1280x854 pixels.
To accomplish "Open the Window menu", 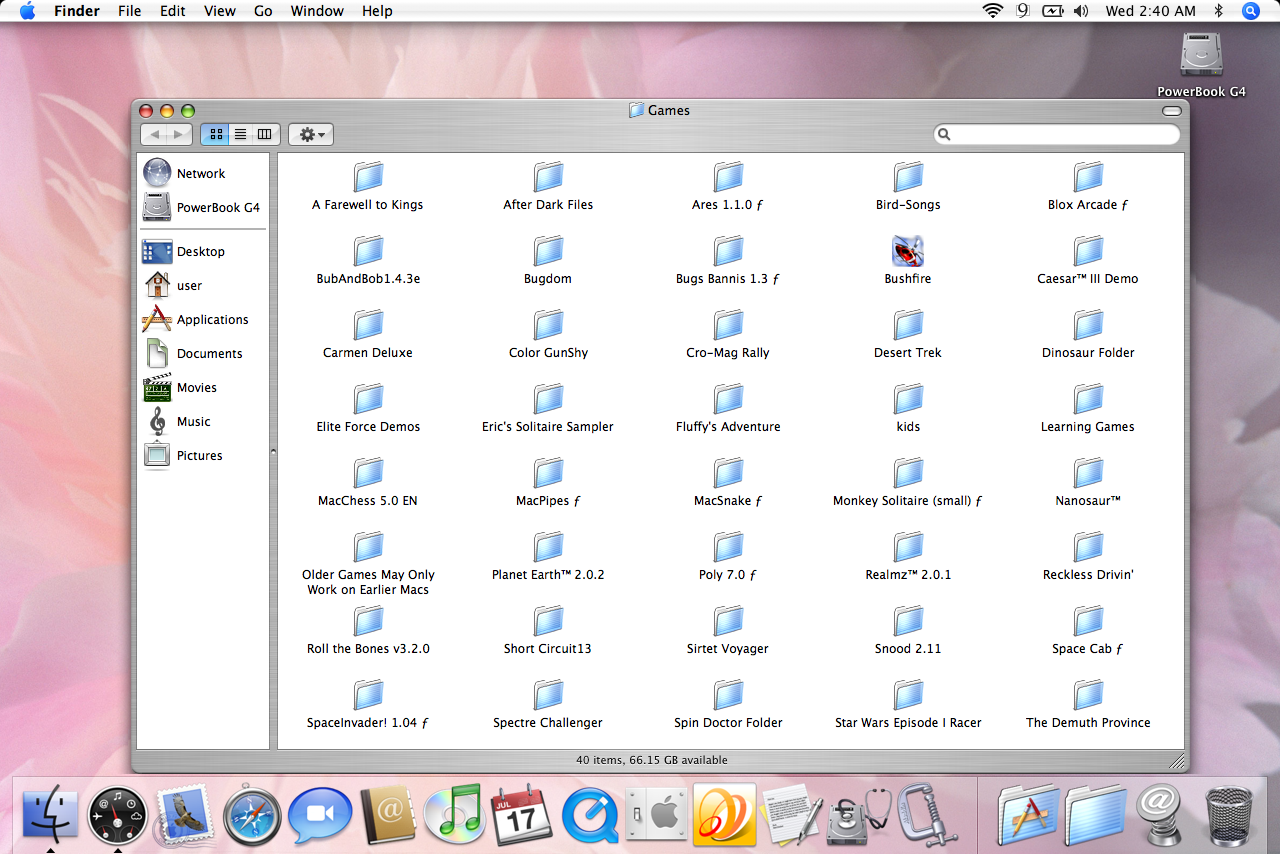I will point(317,11).
